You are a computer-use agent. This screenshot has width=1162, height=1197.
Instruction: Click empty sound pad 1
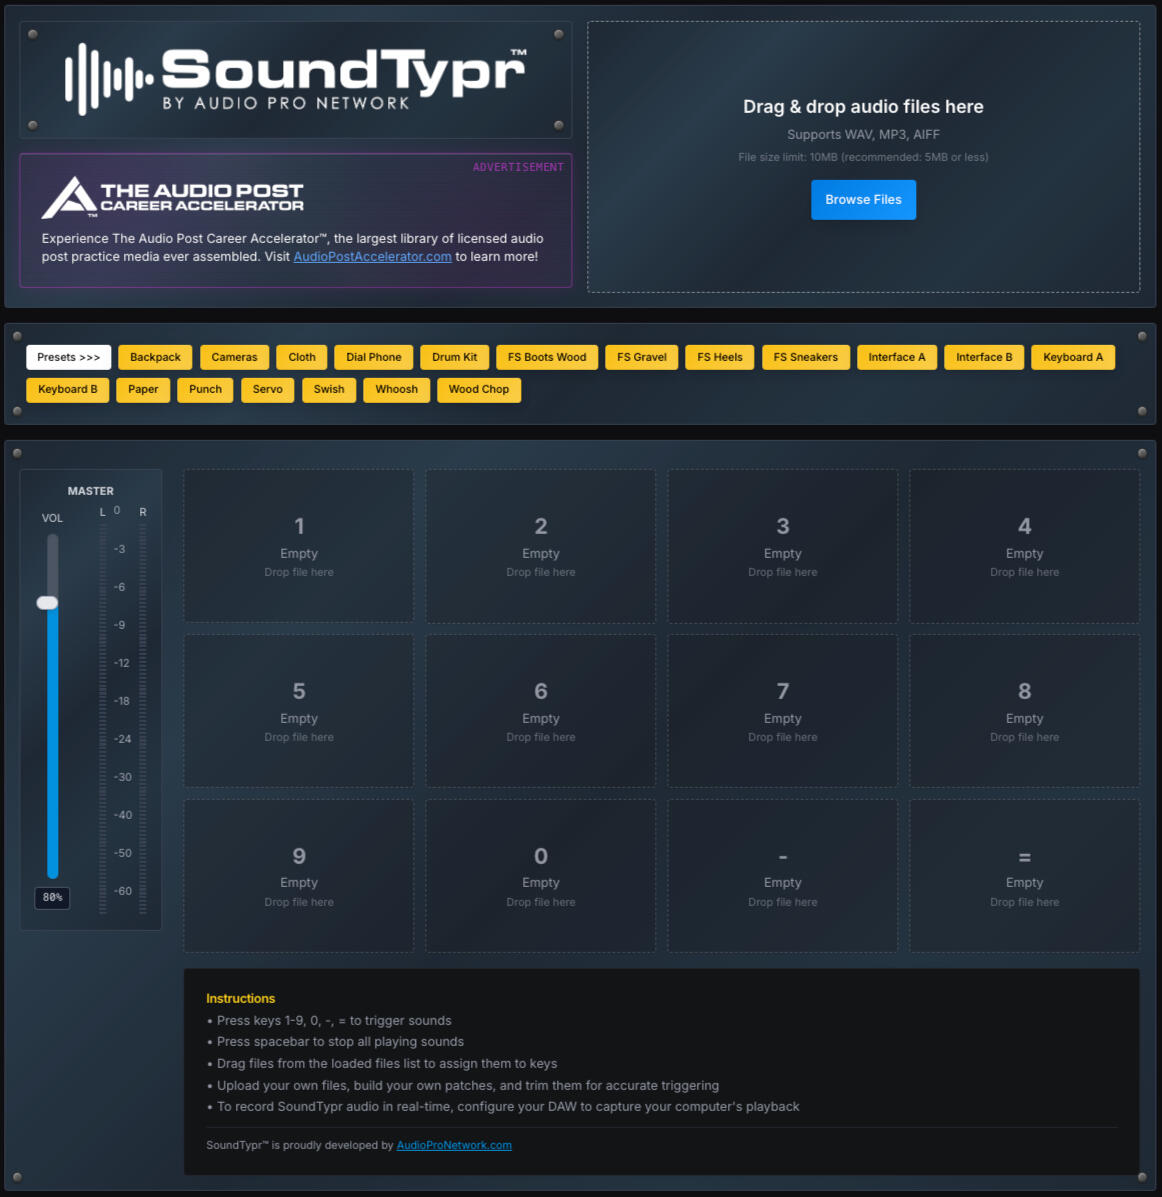point(299,546)
